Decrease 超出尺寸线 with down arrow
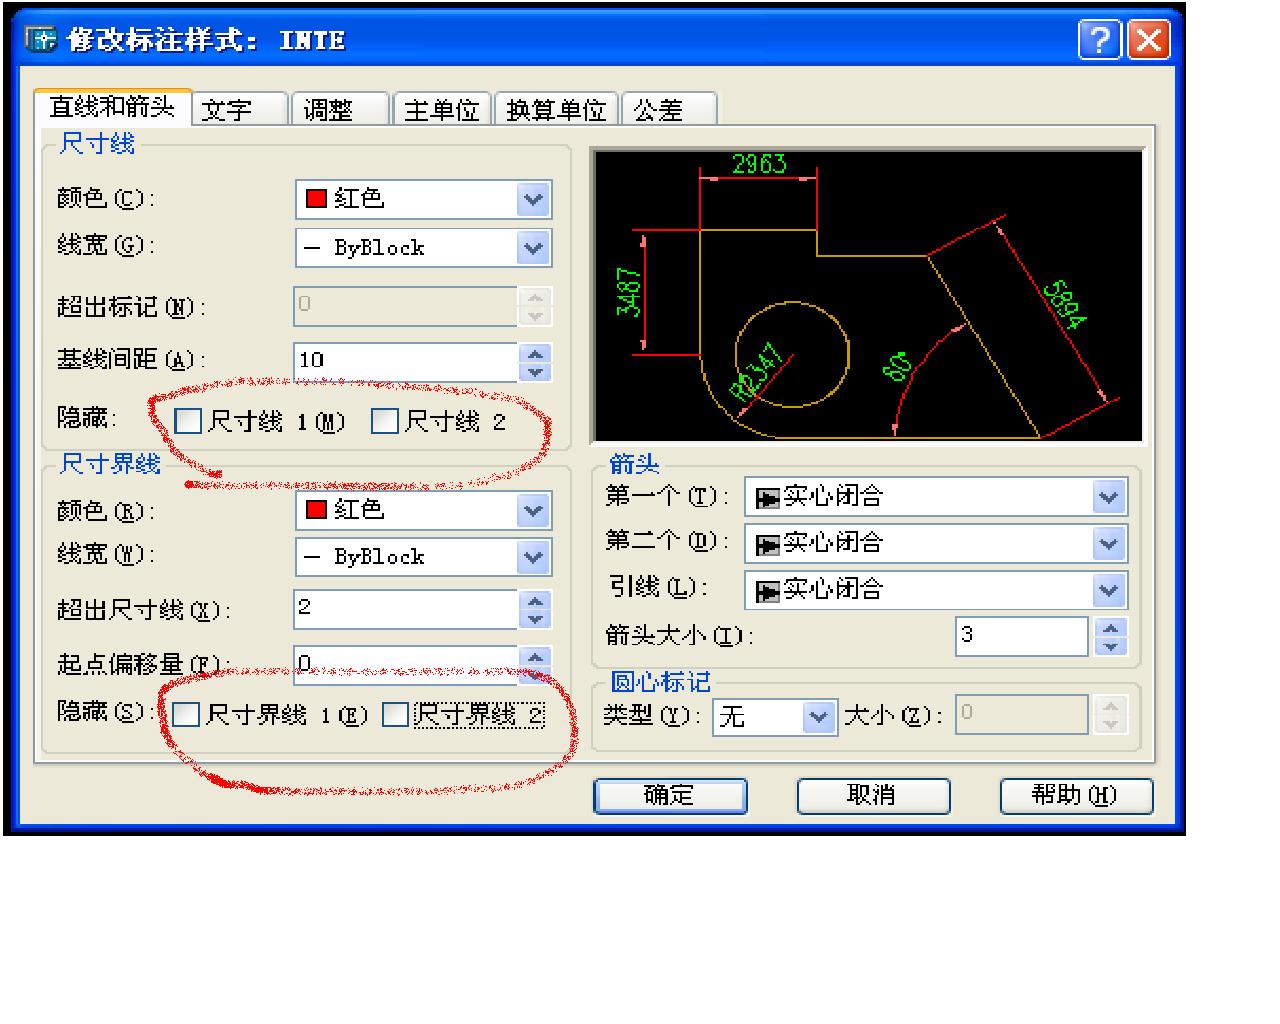The image size is (1280, 1024). tap(536, 619)
